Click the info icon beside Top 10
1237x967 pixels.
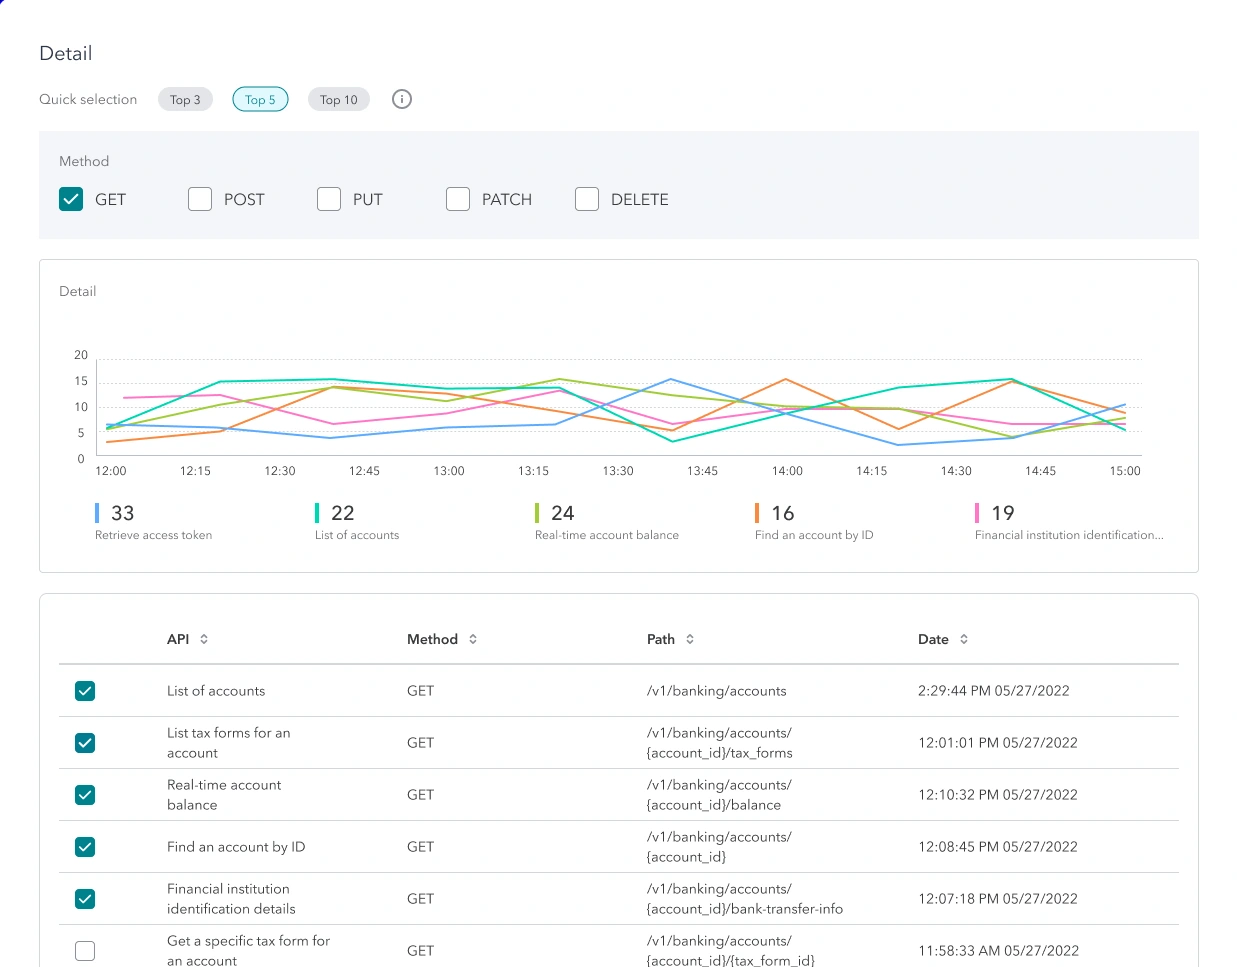tap(402, 99)
